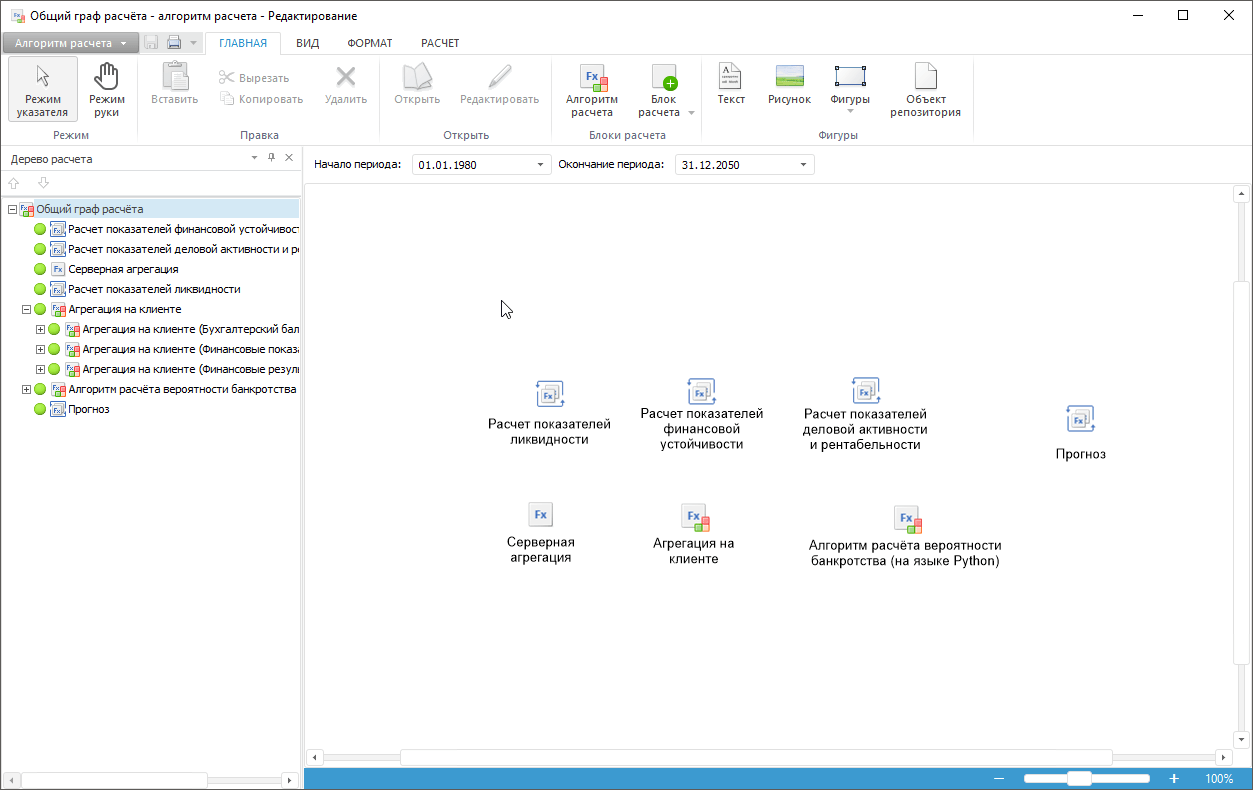Viewport: 1253px width, 790px height.
Task: Open the Блок расчета dropdown arrow
Action: (x=691, y=113)
